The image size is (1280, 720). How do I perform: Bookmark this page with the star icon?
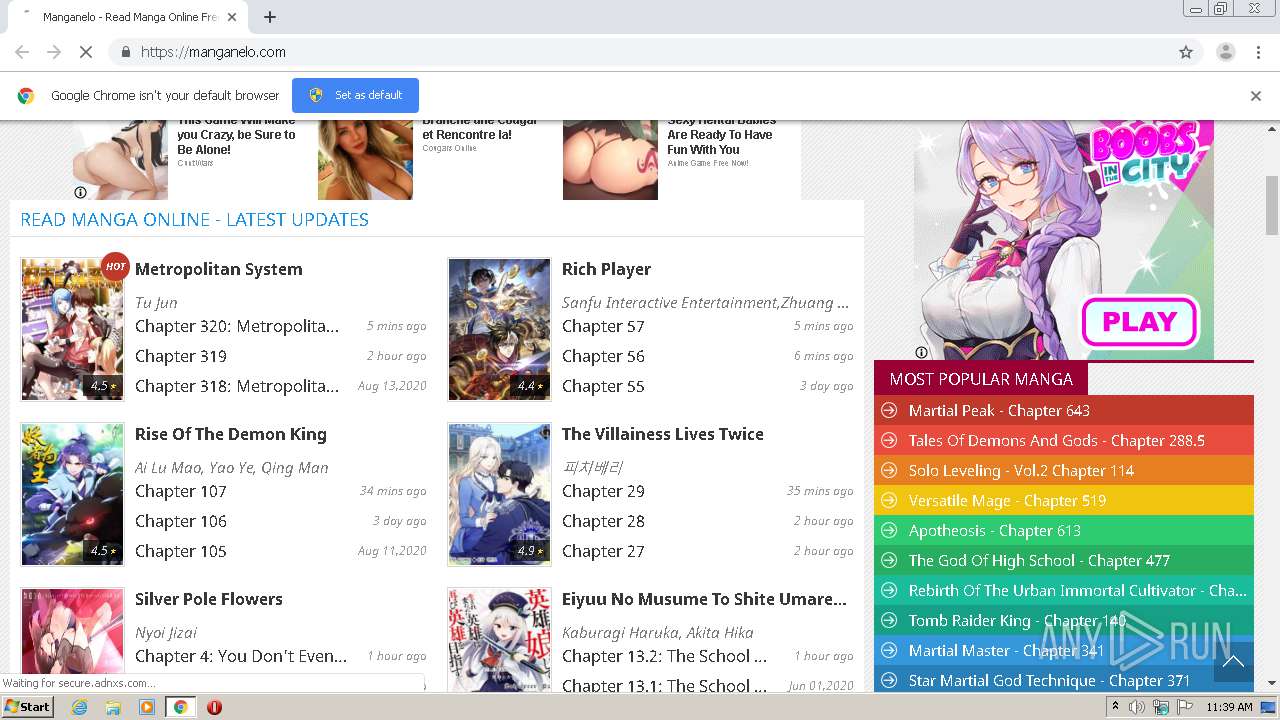pos(1186,52)
